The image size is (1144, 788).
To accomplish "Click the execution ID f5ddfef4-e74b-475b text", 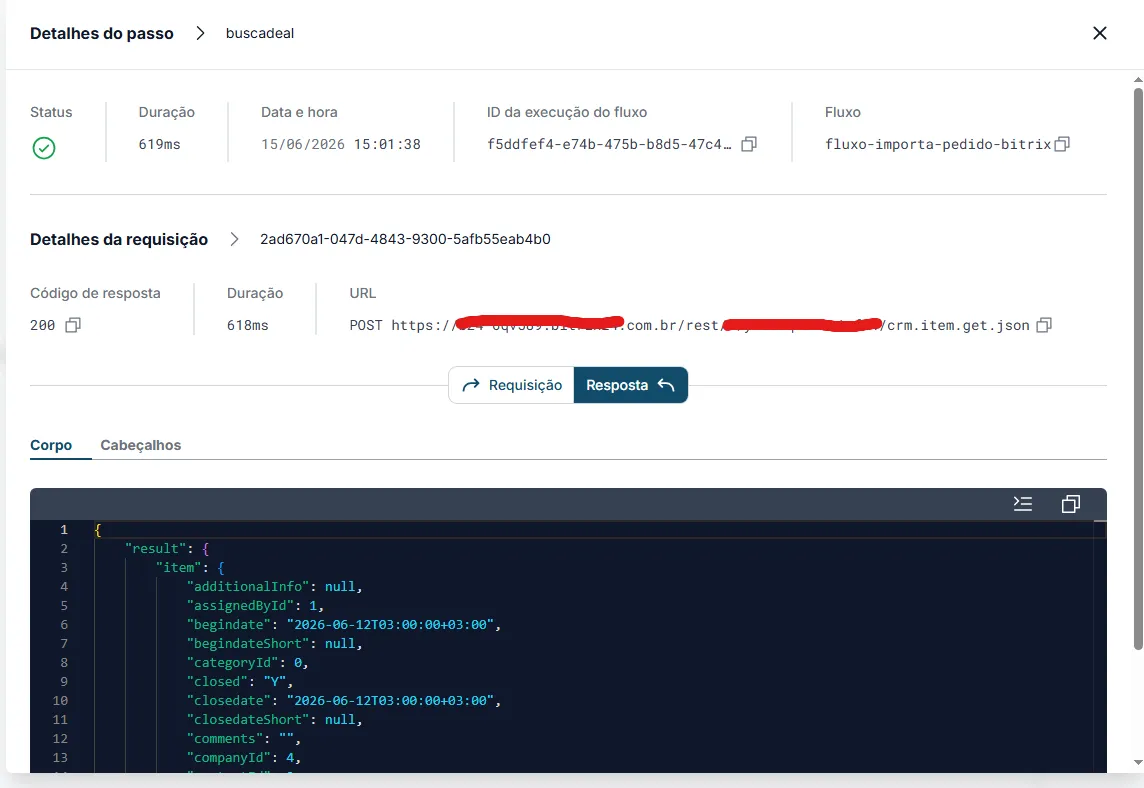I will point(609,144).
